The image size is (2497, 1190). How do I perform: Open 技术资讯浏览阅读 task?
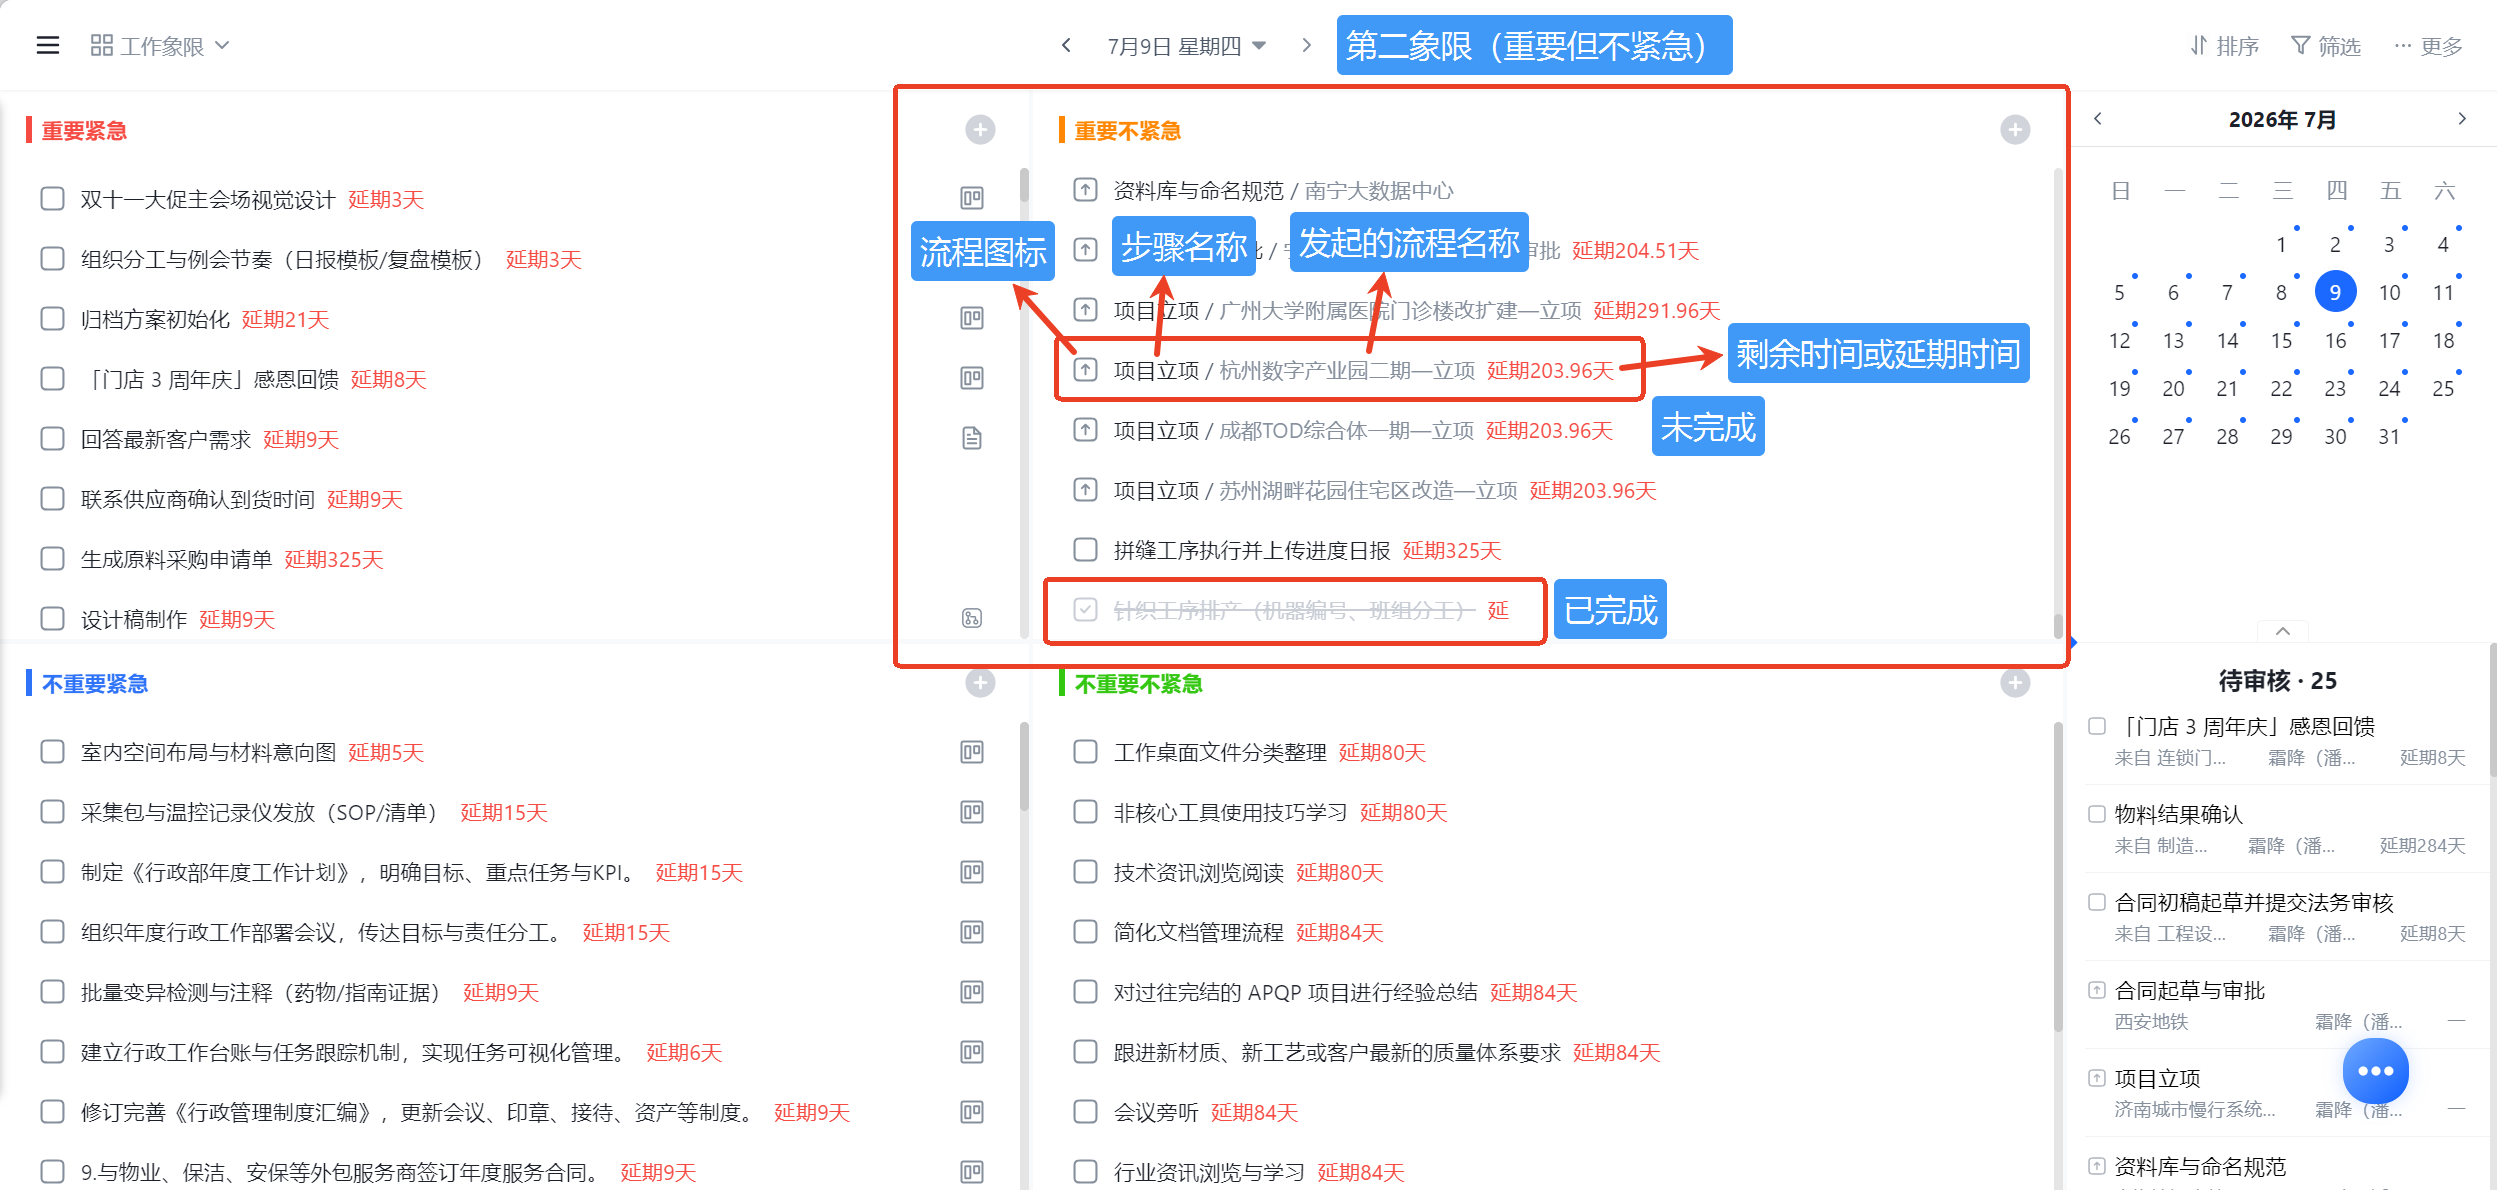click(x=1198, y=872)
